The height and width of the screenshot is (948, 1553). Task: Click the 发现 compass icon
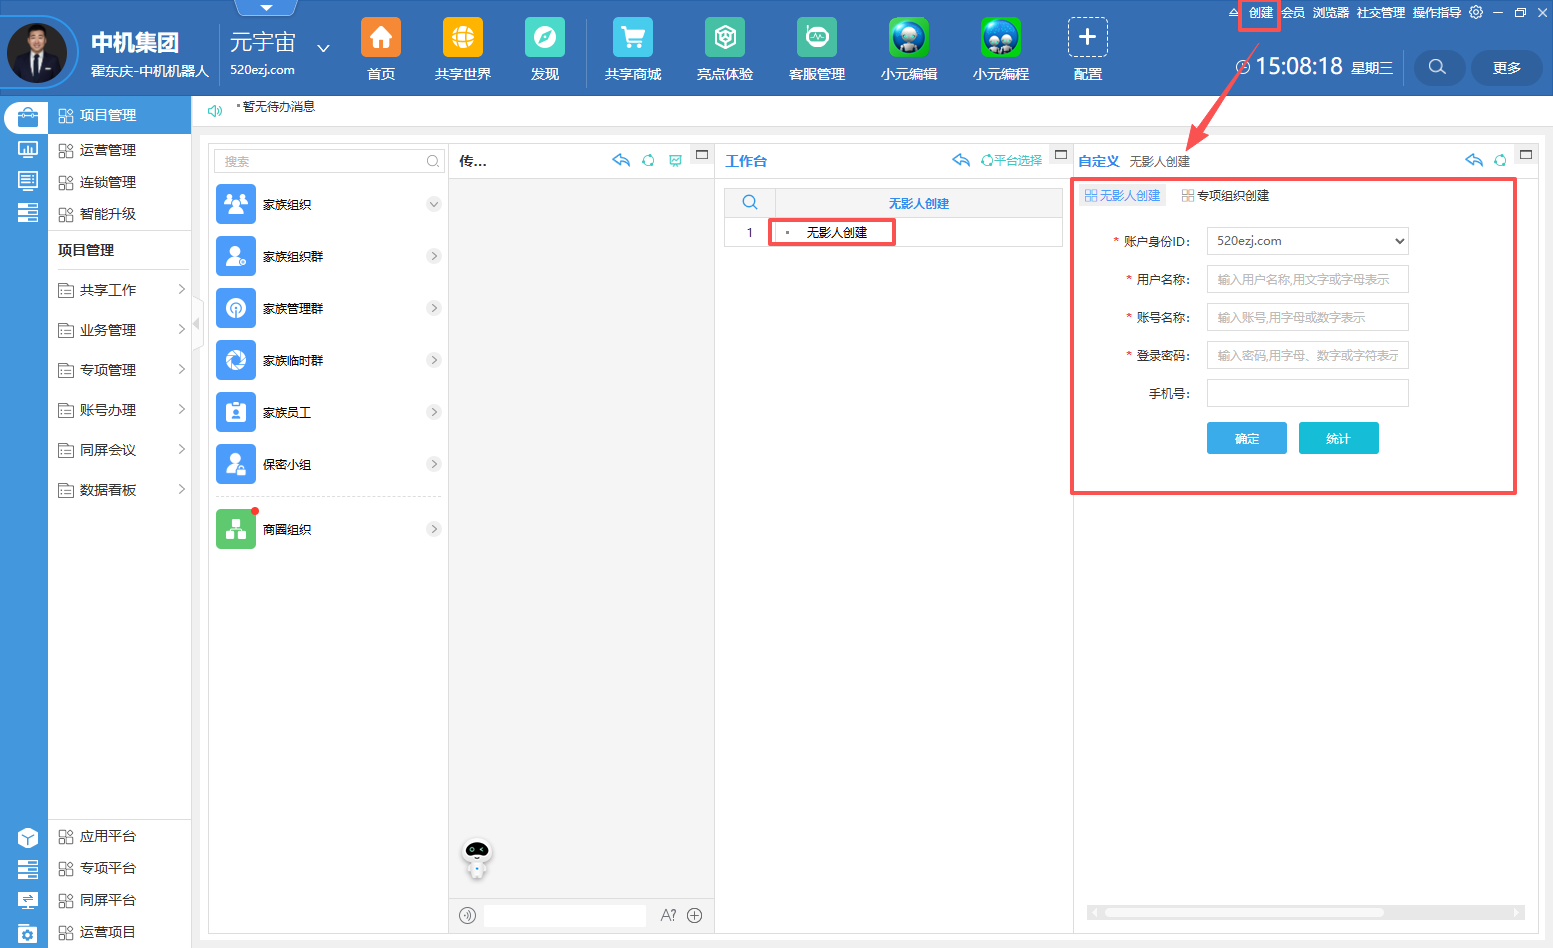(x=544, y=38)
